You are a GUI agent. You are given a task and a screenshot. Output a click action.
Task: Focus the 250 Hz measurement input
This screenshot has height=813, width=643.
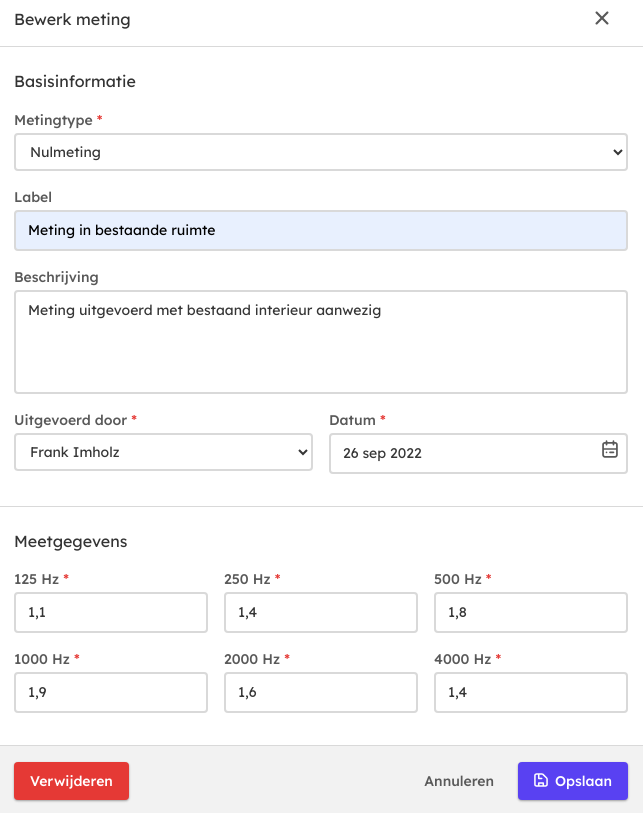point(320,613)
